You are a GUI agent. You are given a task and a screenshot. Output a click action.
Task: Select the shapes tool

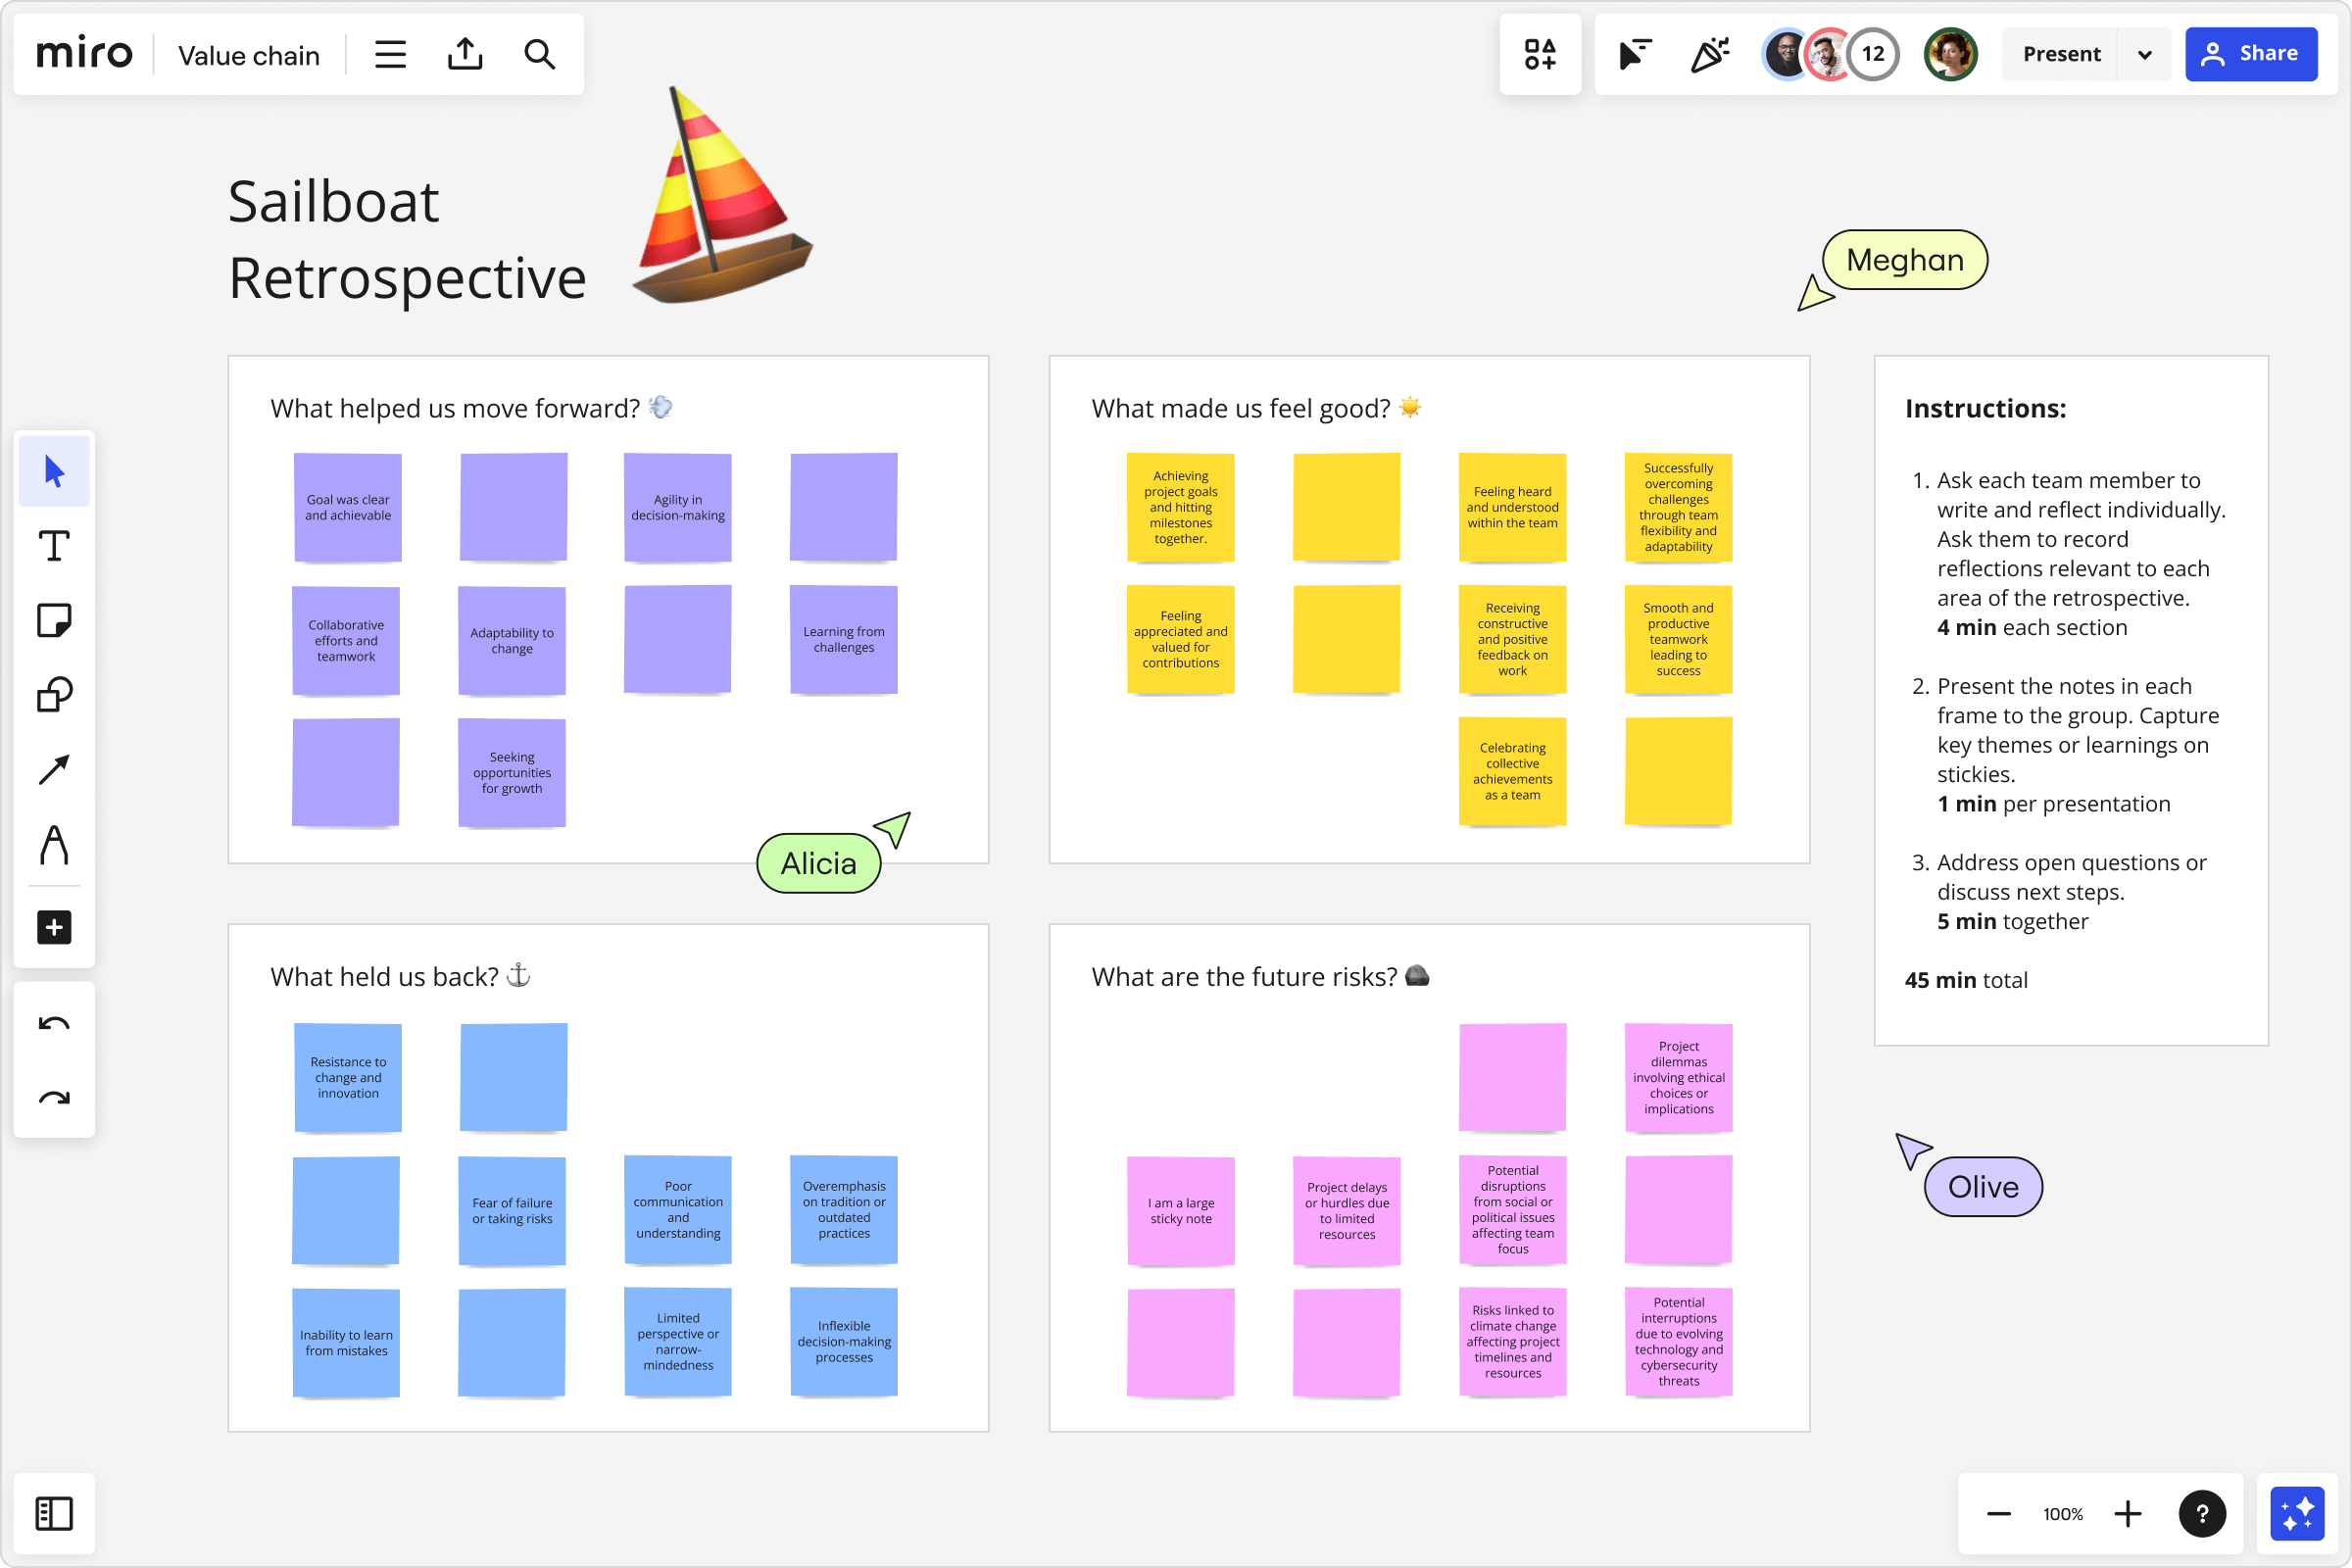click(x=54, y=695)
